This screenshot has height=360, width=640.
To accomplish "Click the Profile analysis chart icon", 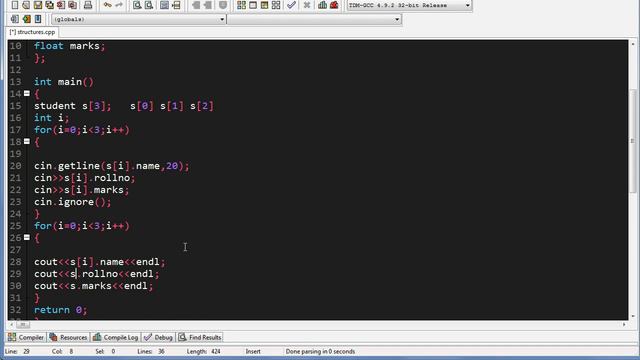I will [322, 5].
